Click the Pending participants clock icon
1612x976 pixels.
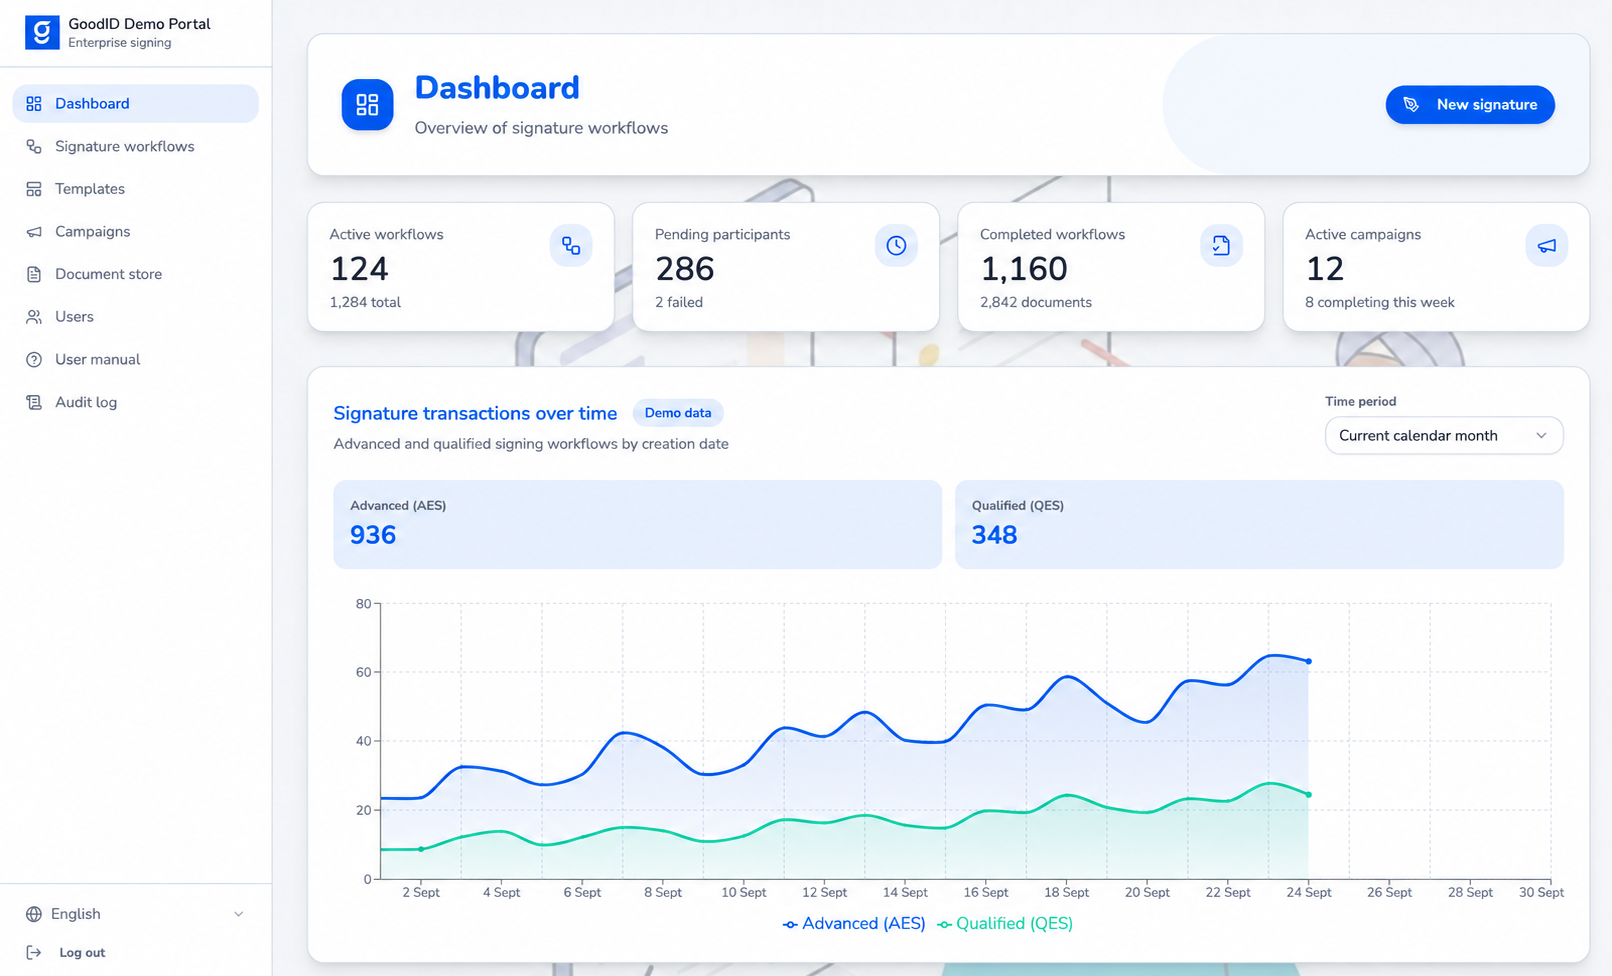pos(896,246)
